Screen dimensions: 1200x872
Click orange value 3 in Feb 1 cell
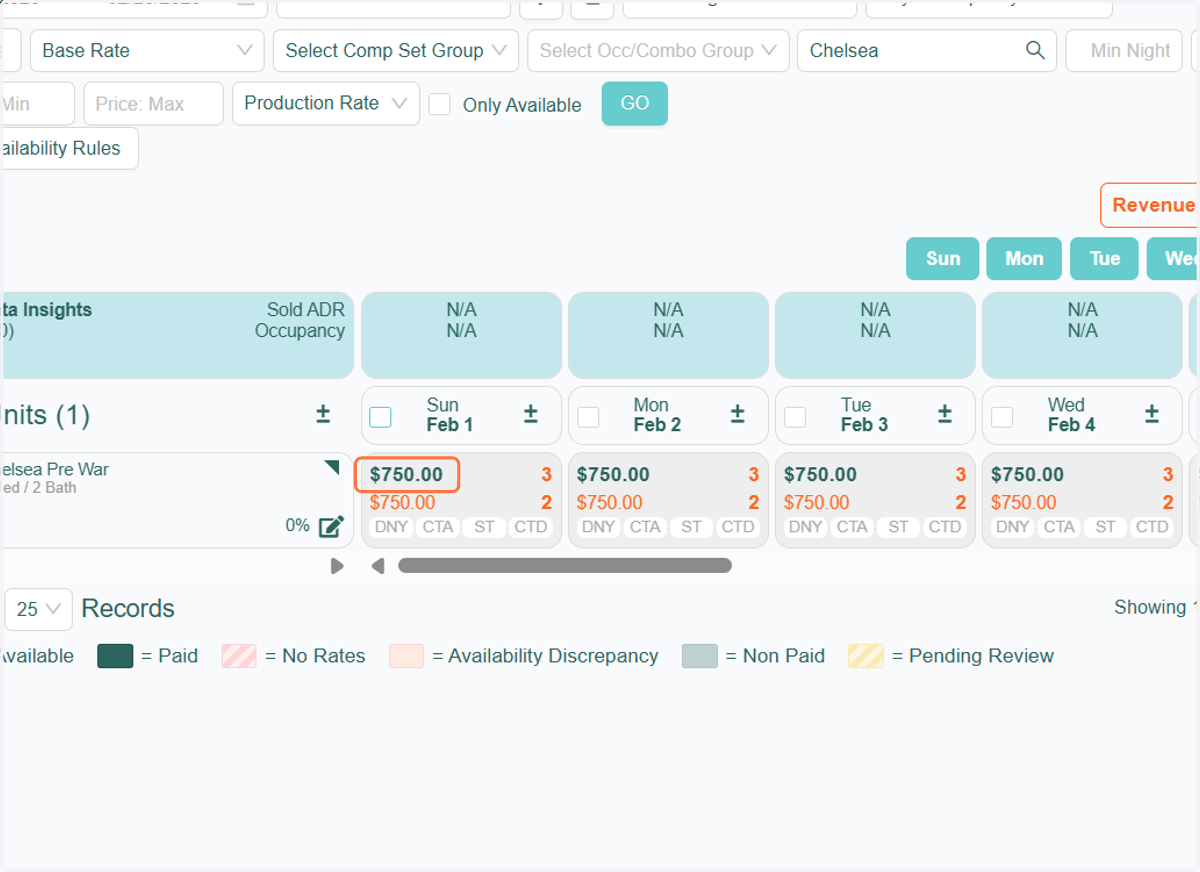(547, 475)
